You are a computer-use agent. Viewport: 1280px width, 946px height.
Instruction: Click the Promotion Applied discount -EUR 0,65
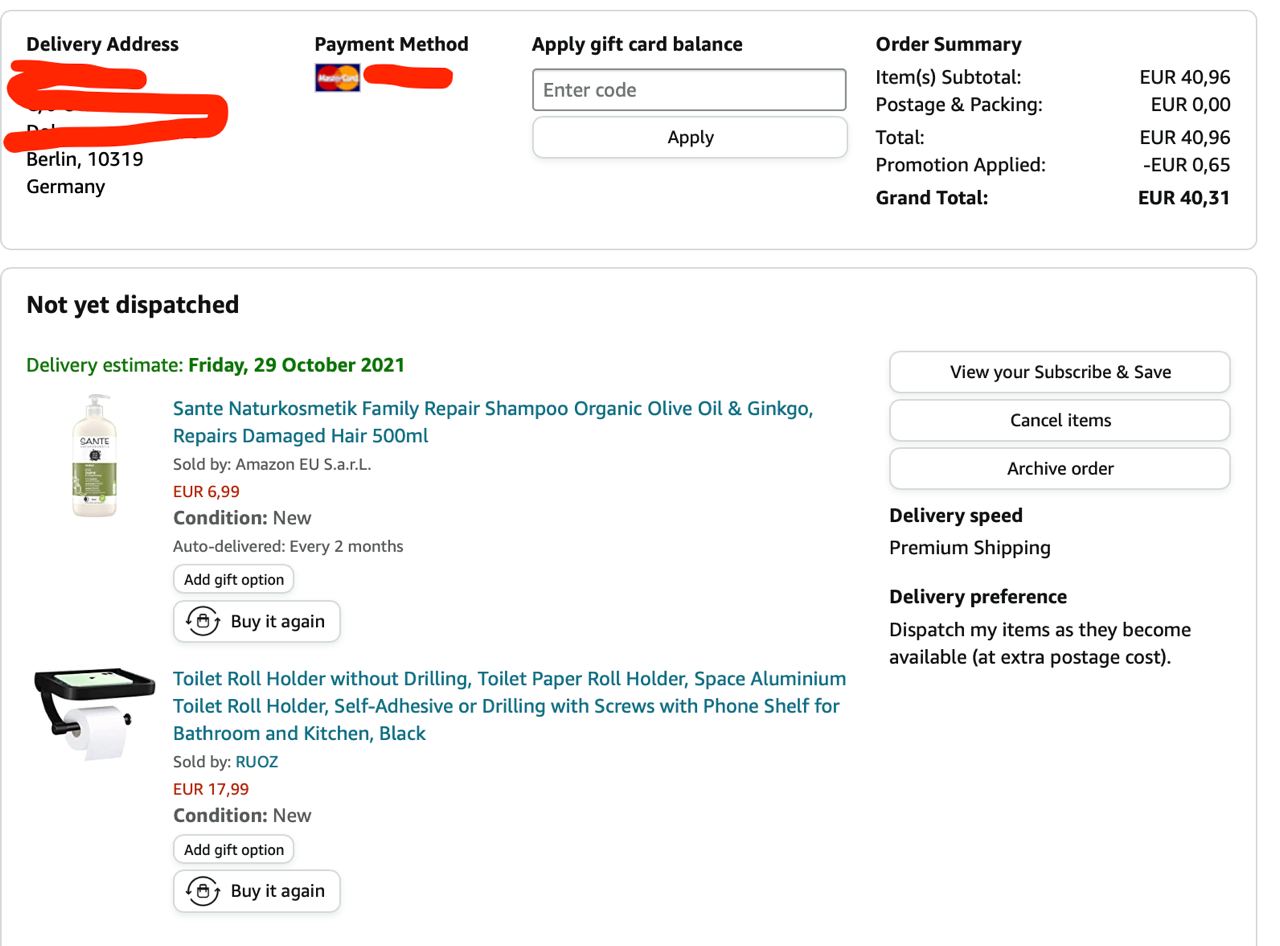tap(1186, 165)
